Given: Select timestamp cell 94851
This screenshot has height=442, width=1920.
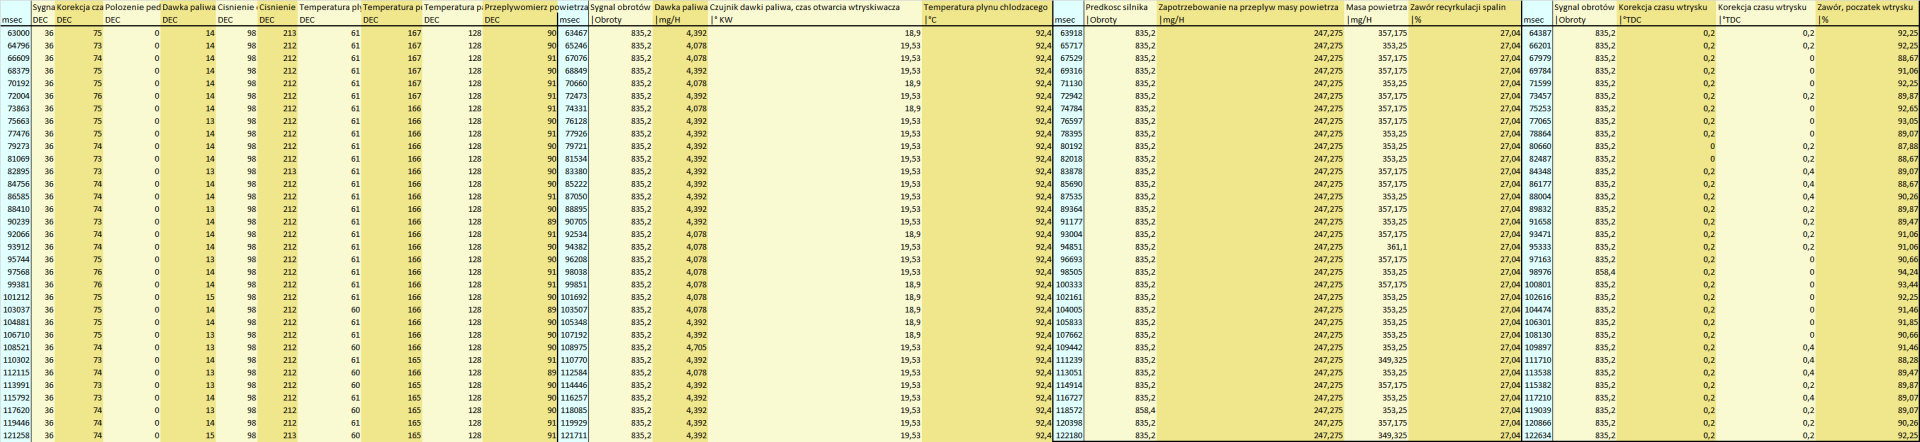Looking at the screenshot, I should point(1069,247).
